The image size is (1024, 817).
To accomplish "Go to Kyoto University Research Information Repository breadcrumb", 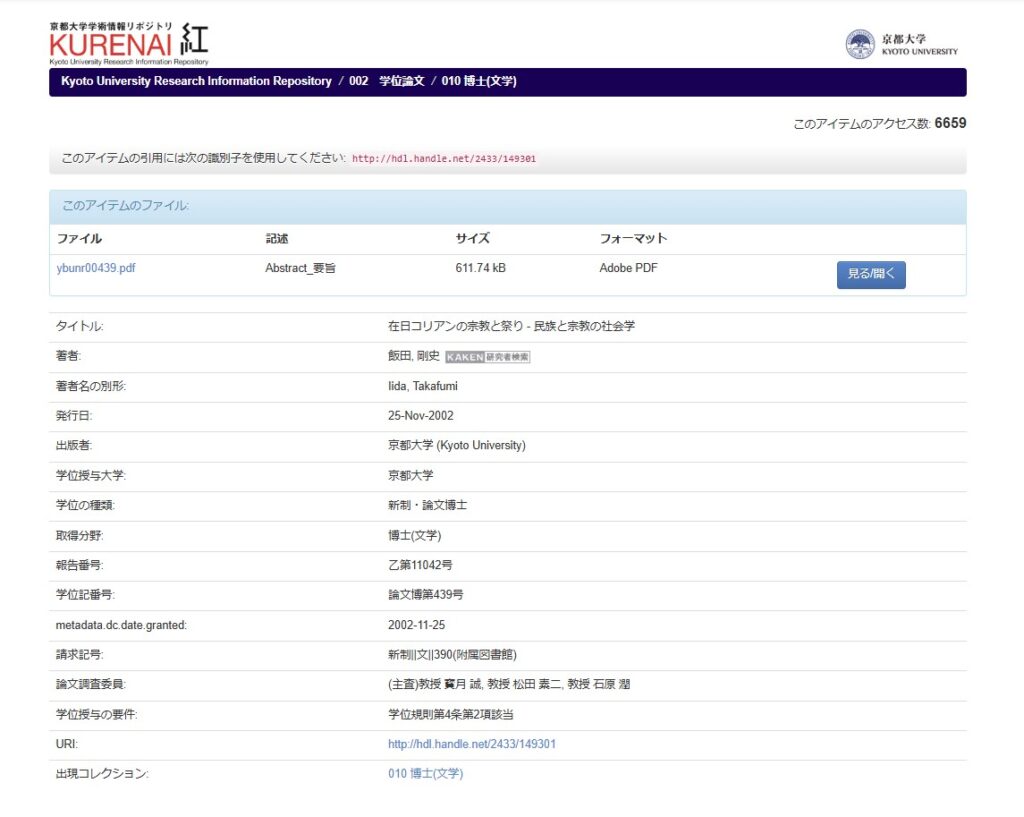I will click(196, 82).
